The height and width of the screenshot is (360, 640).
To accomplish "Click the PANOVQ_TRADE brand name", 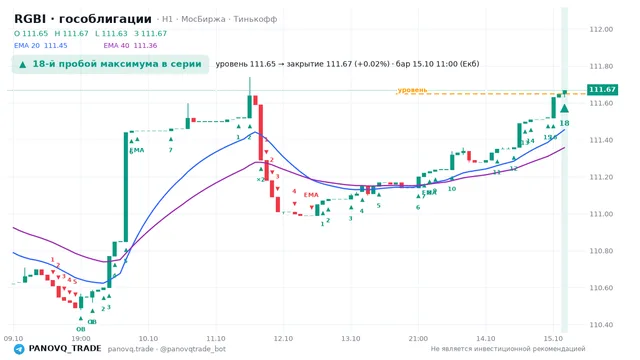I will click(65, 349).
